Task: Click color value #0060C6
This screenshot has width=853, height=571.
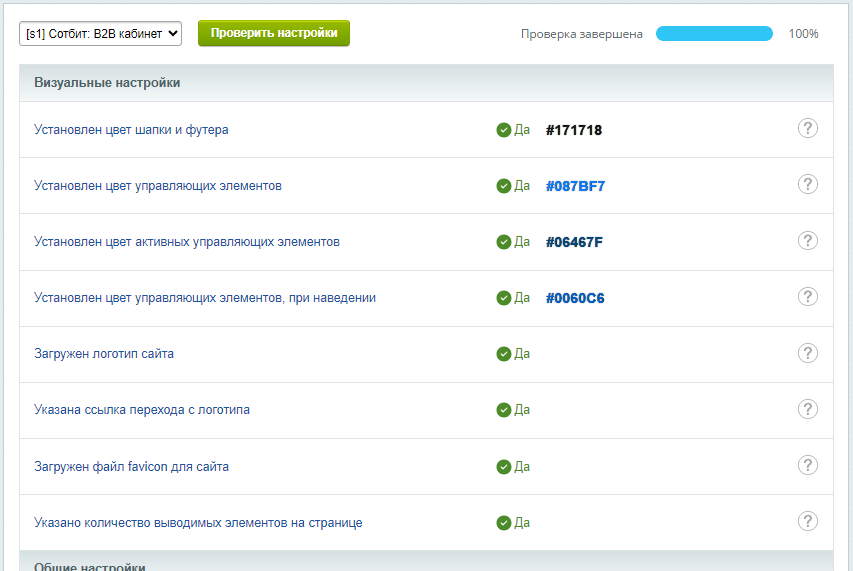Action: pos(575,299)
